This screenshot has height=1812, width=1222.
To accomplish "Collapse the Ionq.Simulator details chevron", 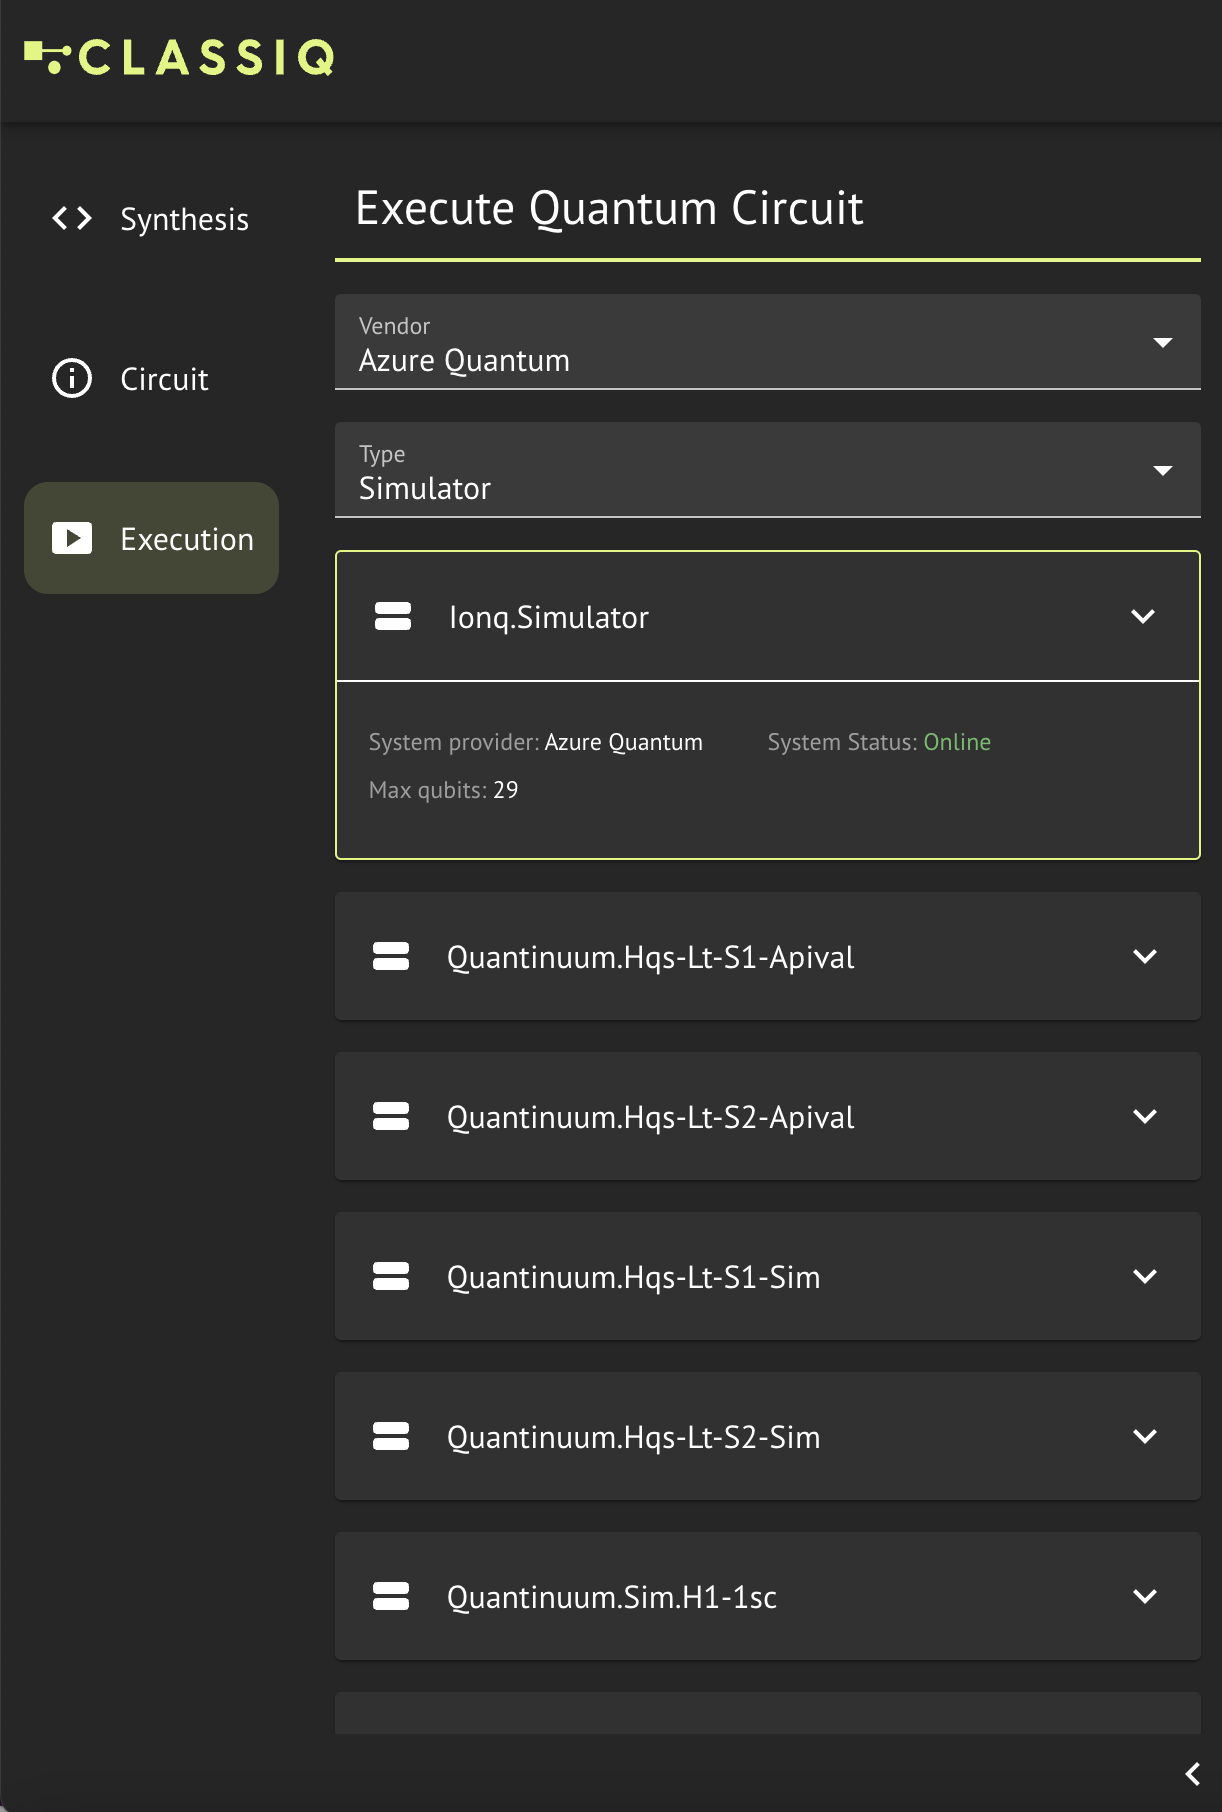I will pyautogui.click(x=1143, y=616).
